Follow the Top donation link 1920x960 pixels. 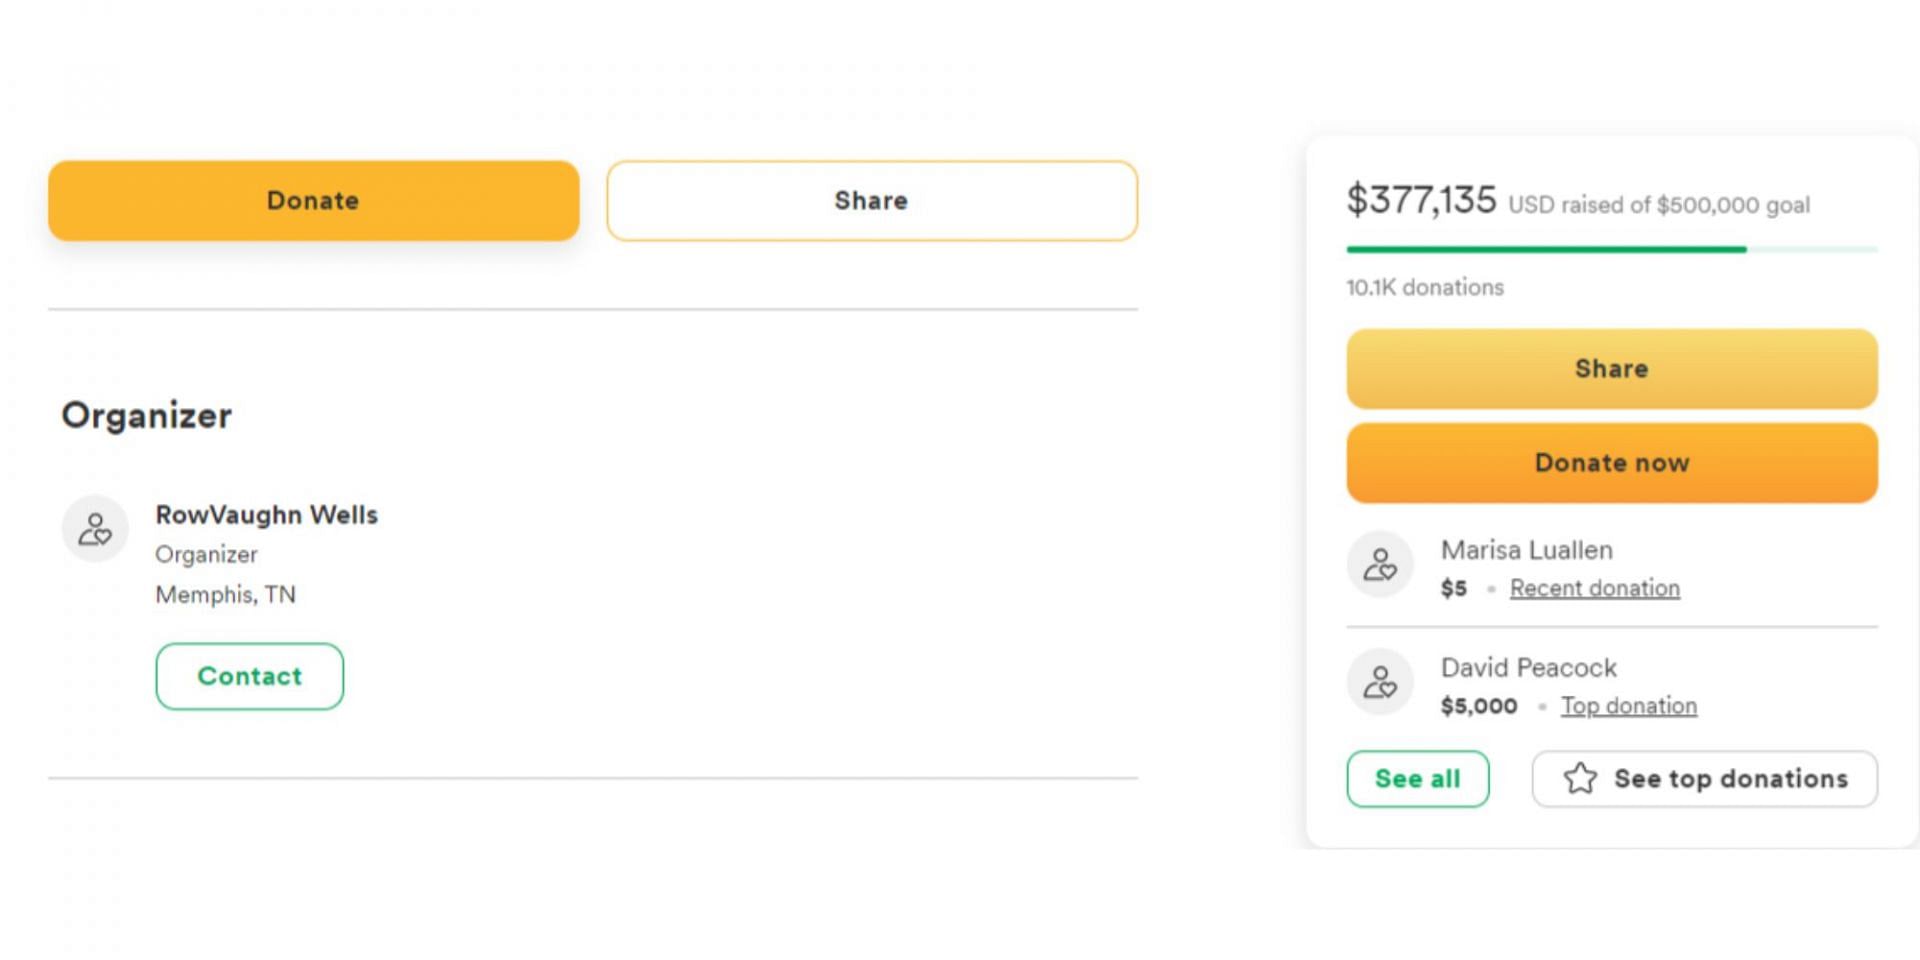1629,706
